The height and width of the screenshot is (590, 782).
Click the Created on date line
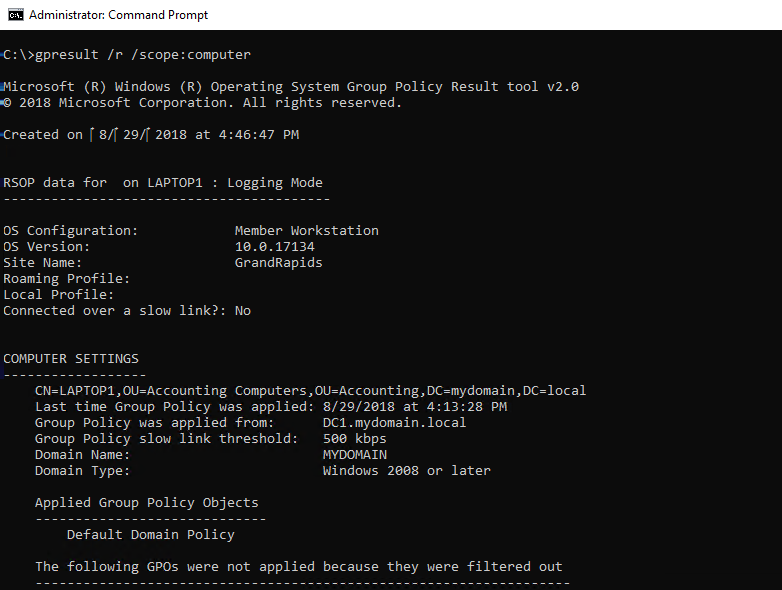(x=151, y=135)
